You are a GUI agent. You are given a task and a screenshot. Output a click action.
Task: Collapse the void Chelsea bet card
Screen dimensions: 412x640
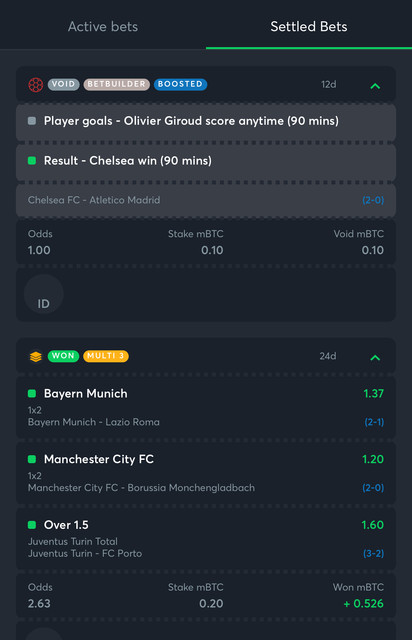click(375, 86)
